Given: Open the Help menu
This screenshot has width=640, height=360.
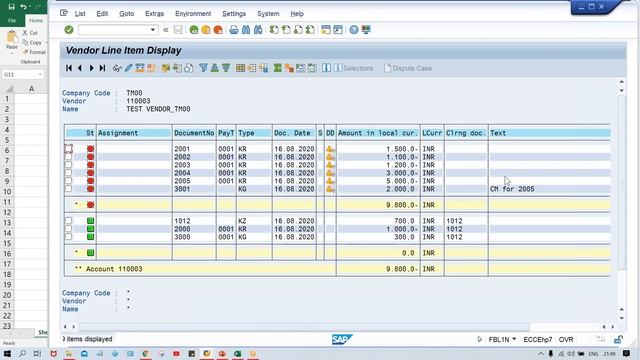Looking at the screenshot, I should tap(297, 13).
